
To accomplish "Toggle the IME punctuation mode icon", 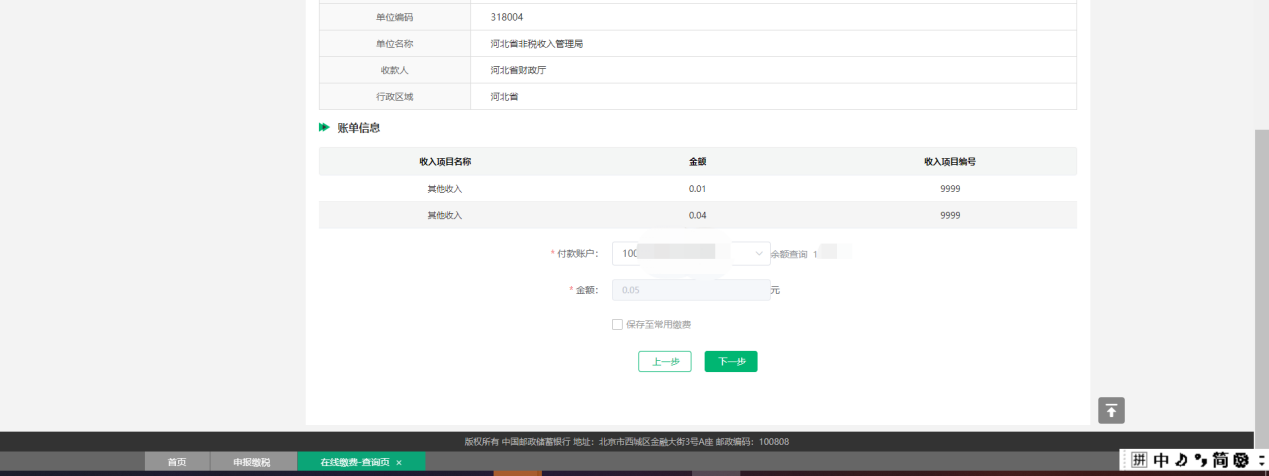I will tap(1201, 460).
